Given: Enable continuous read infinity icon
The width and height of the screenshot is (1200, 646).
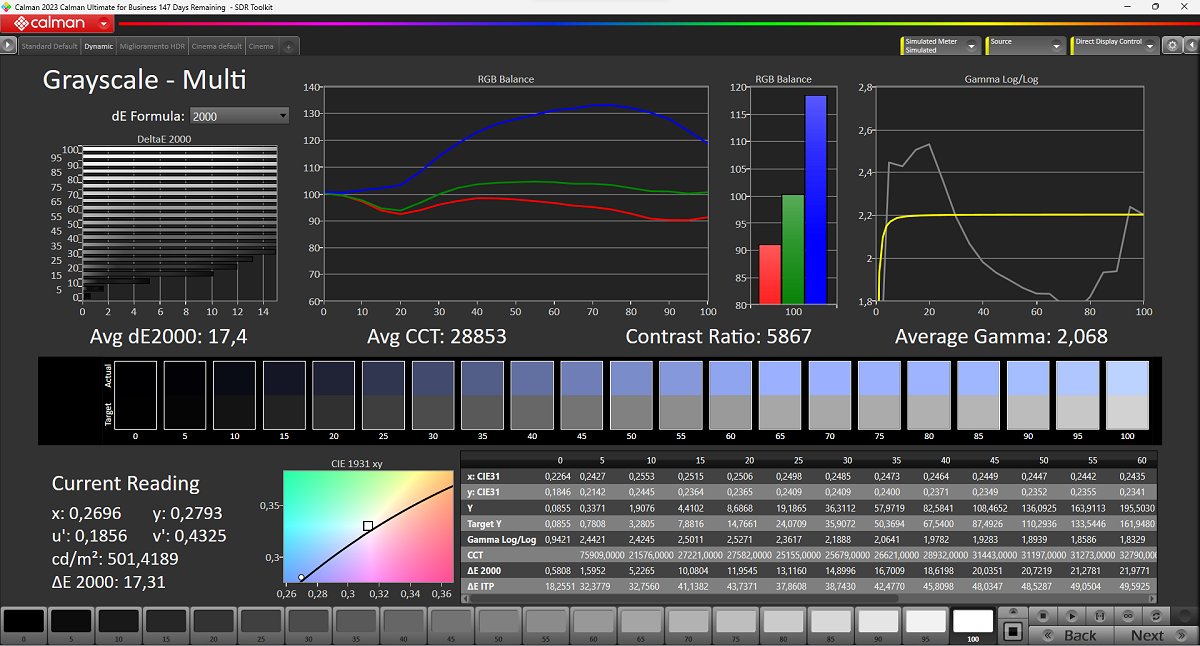Looking at the screenshot, I should [1127, 616].
